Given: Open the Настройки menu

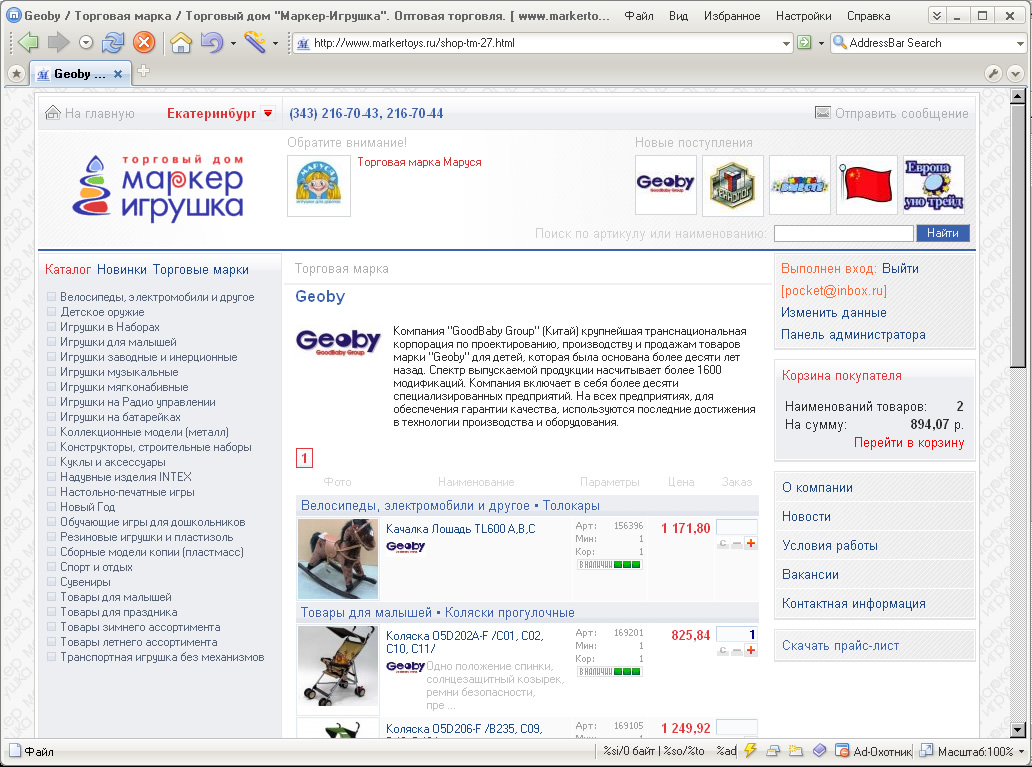Looking at the screenshot, I should (x=803, y=16).
